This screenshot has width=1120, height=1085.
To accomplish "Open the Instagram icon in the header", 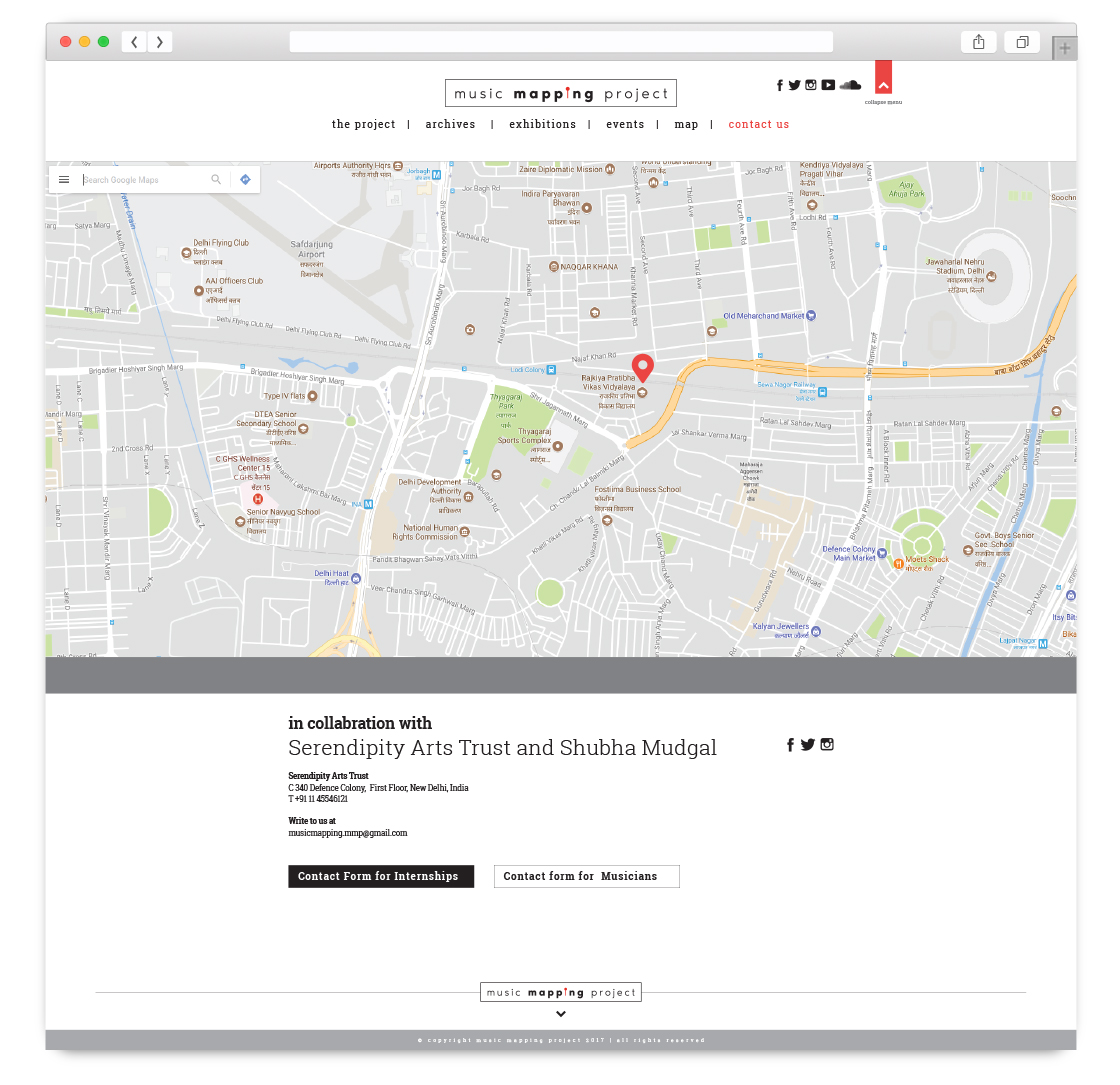I will tap(811, 85).
